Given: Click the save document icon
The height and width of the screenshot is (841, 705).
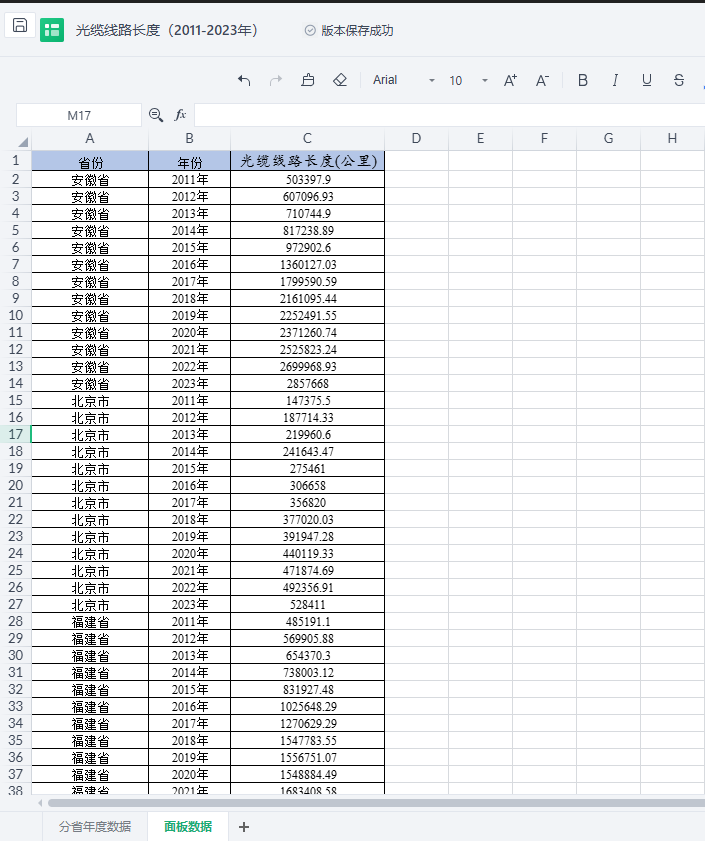Looking at the screenshot, I should click(20, 25).
